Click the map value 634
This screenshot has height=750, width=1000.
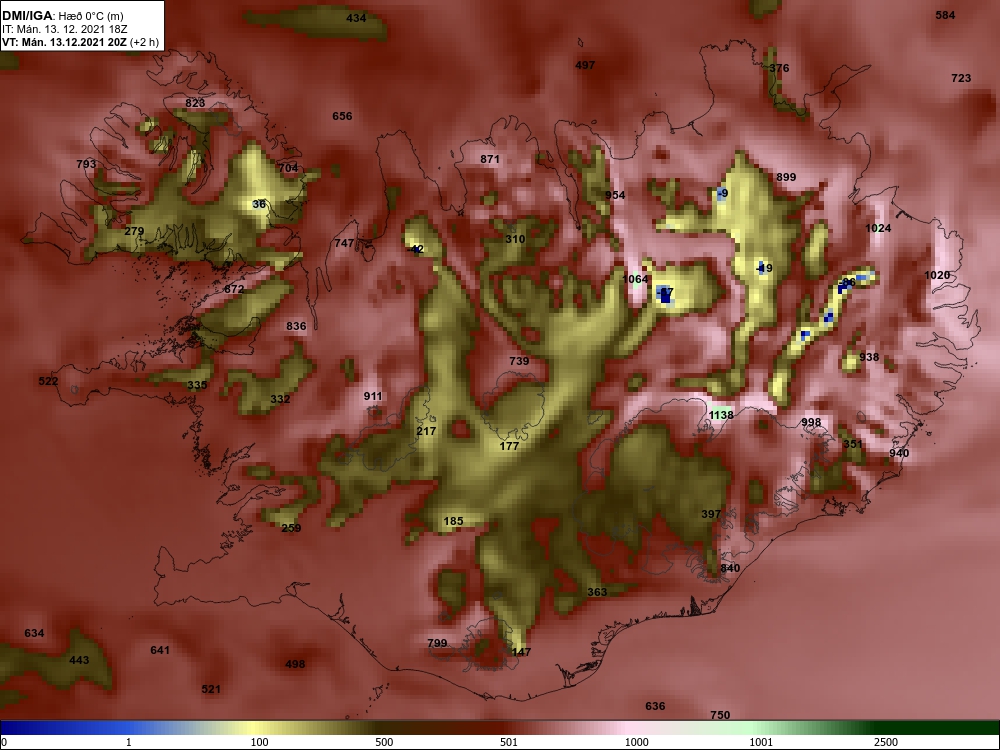(x=34, y=634)
